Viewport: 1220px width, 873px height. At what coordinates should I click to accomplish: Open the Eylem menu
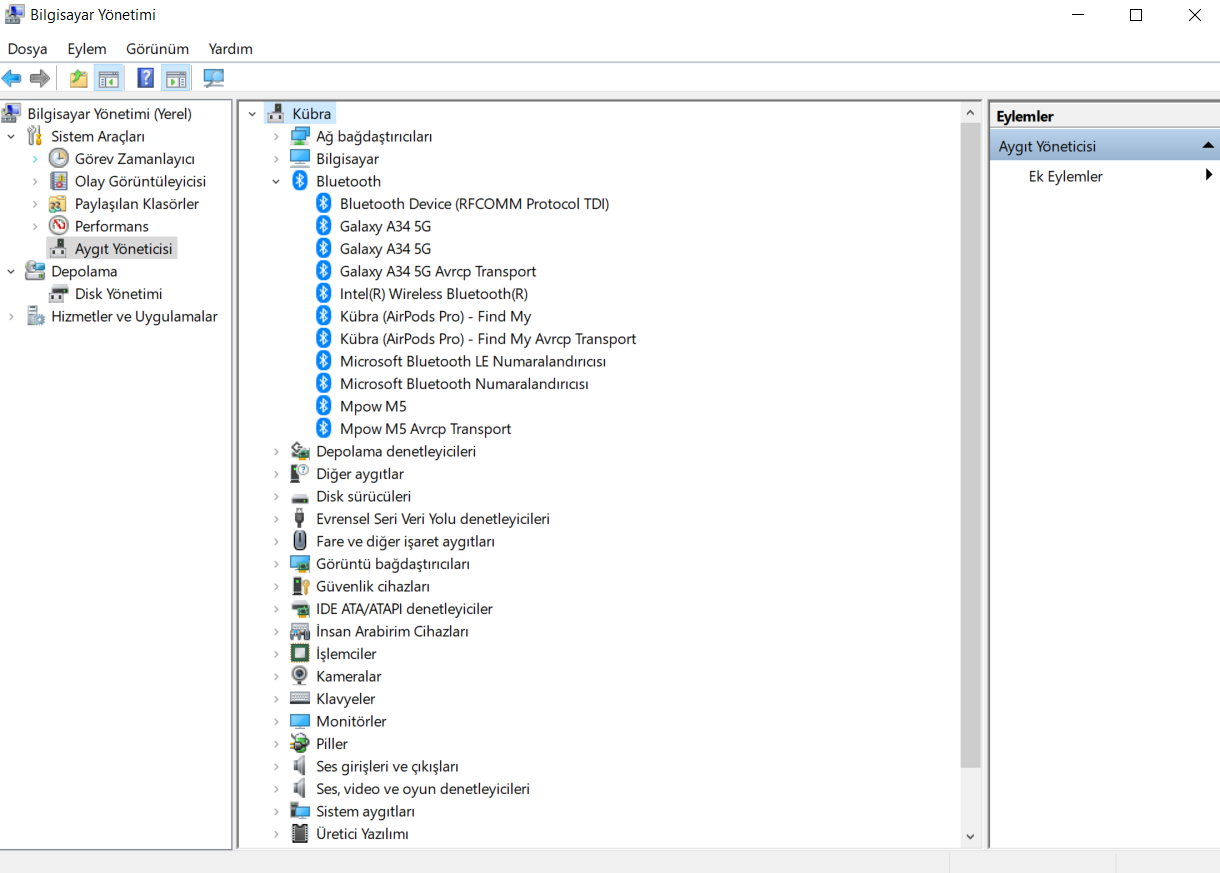coord(87,48)
